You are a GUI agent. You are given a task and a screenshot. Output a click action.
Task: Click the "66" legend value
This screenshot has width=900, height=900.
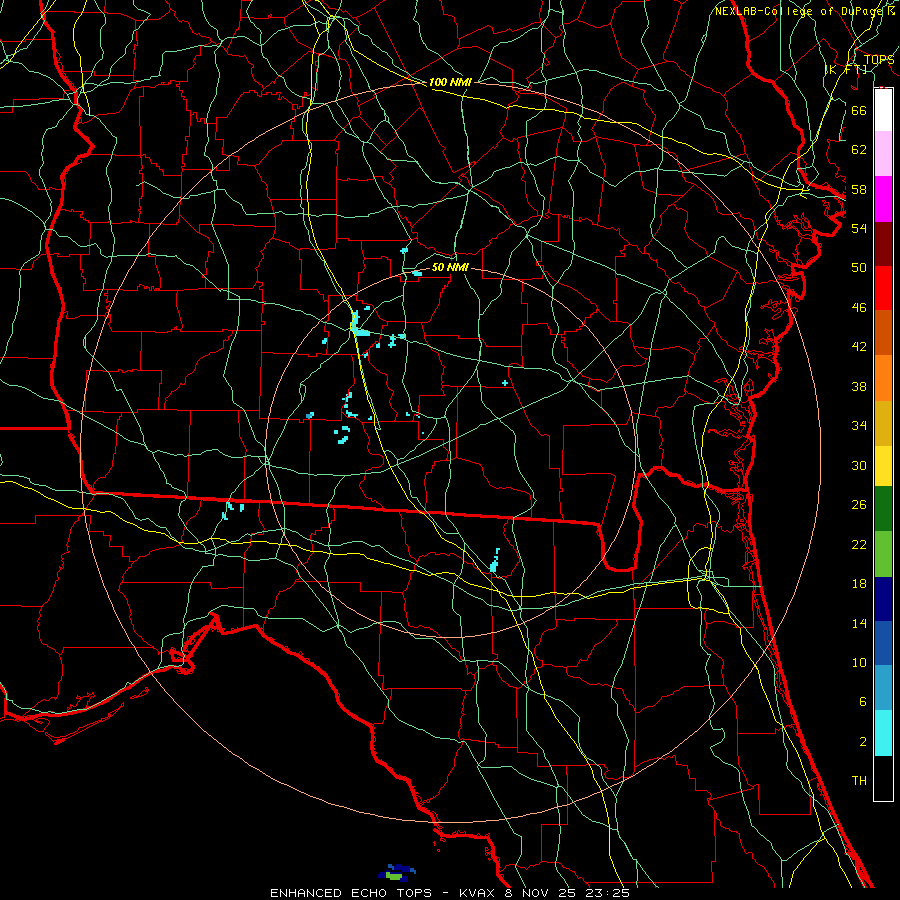point(859,110)
